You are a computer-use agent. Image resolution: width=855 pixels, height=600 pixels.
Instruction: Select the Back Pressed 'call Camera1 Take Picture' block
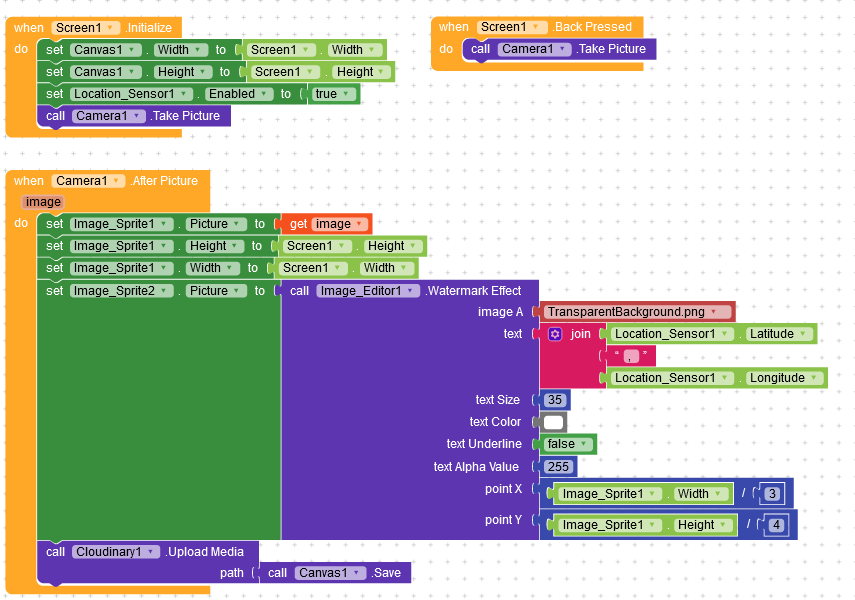(x=559, y=49)
